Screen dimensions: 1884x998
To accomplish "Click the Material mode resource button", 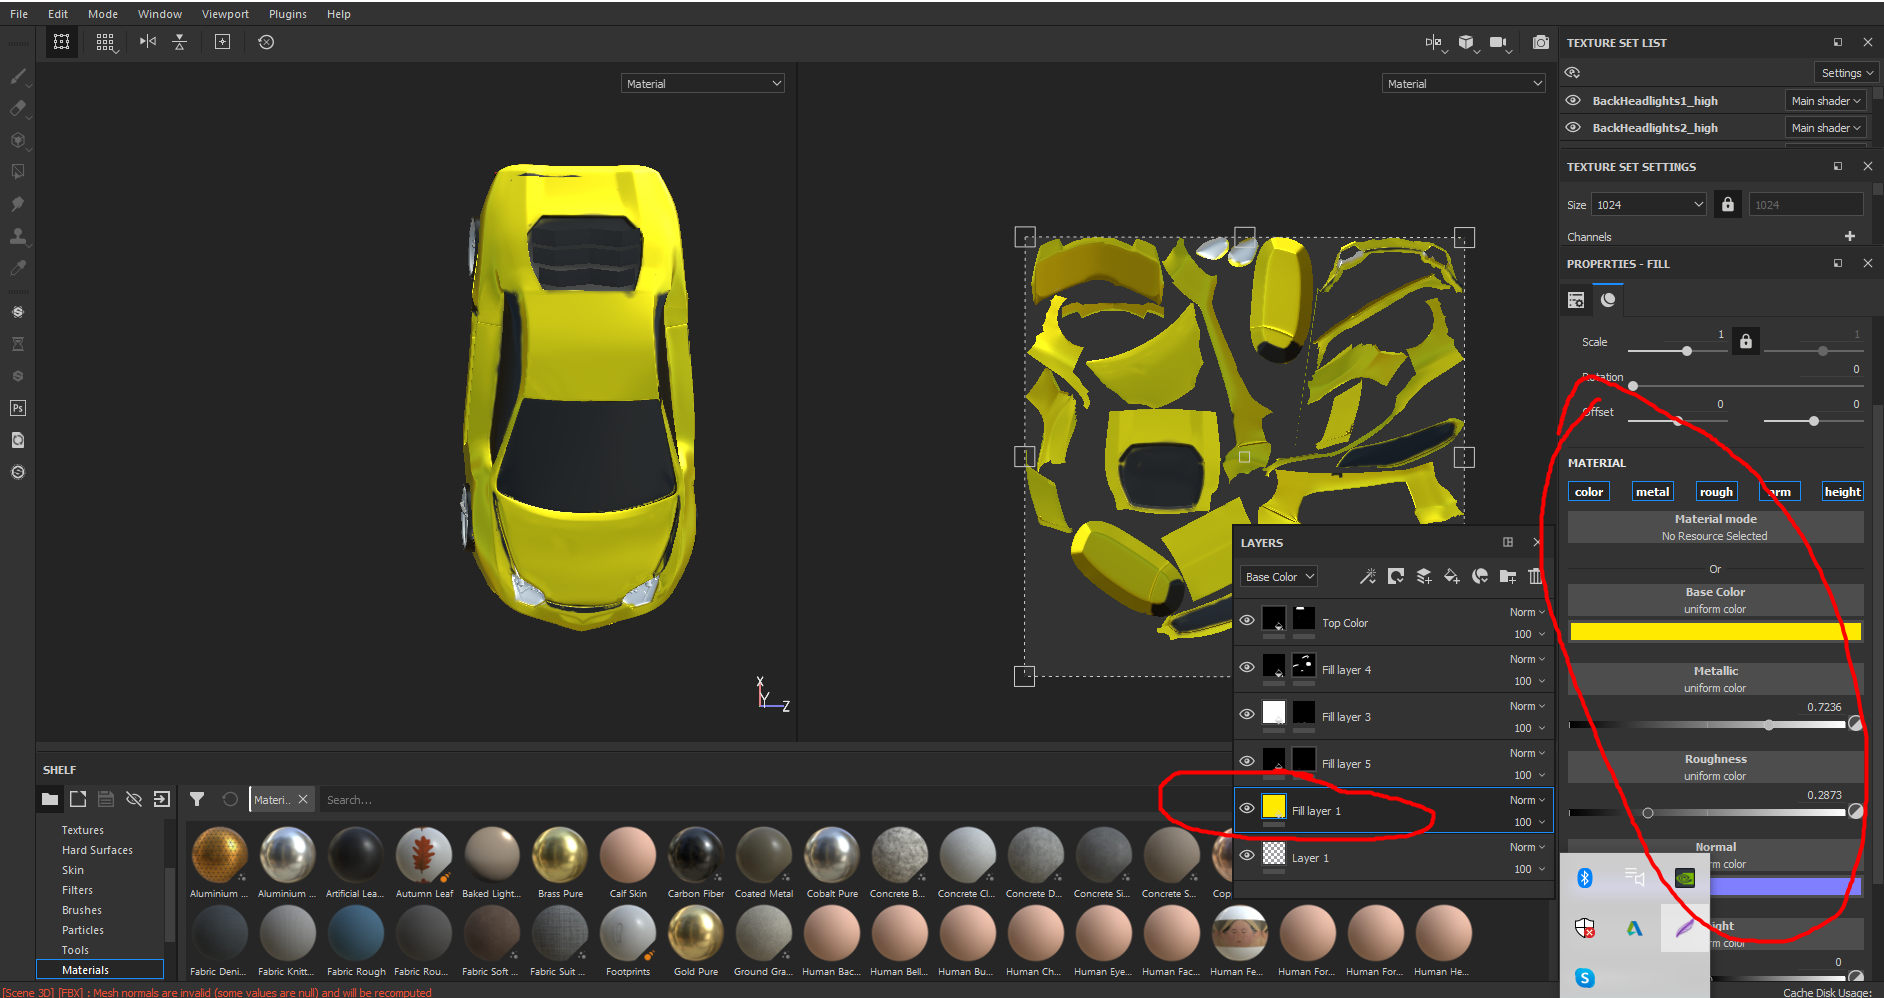I will point(1715,527).
